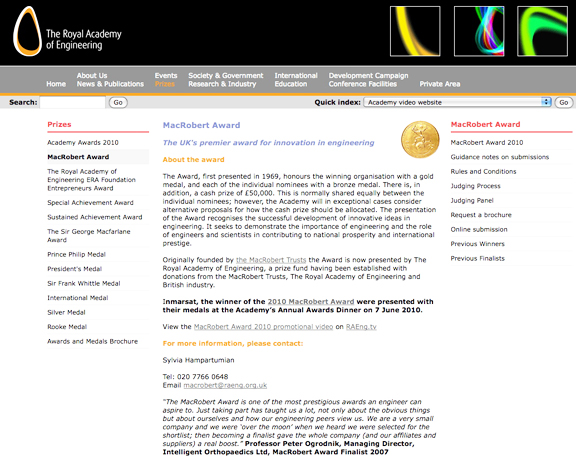Focus the Search text field

(x=73, y=102)
